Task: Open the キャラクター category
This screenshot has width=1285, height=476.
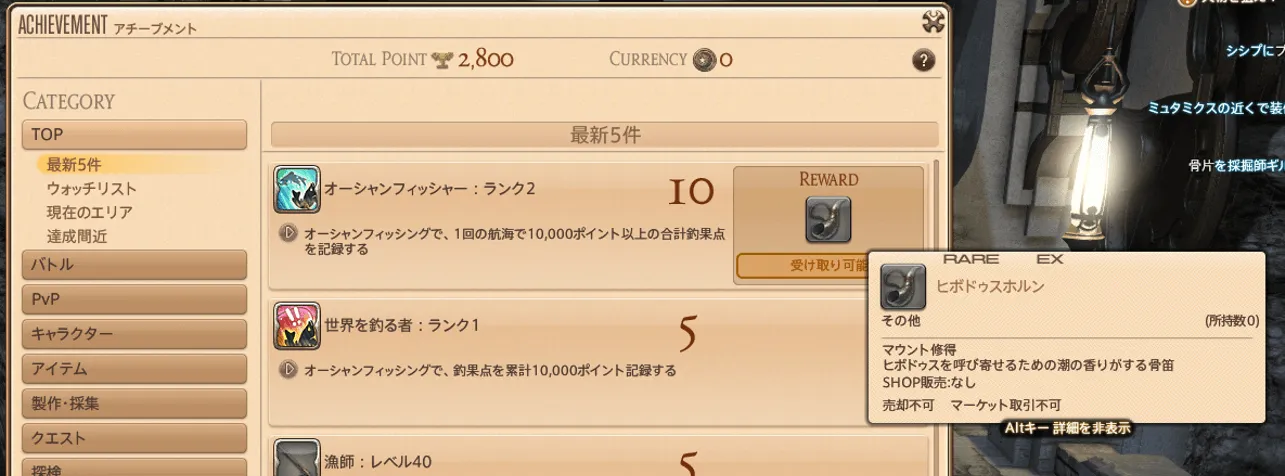Action: click(x=134, y=334)
